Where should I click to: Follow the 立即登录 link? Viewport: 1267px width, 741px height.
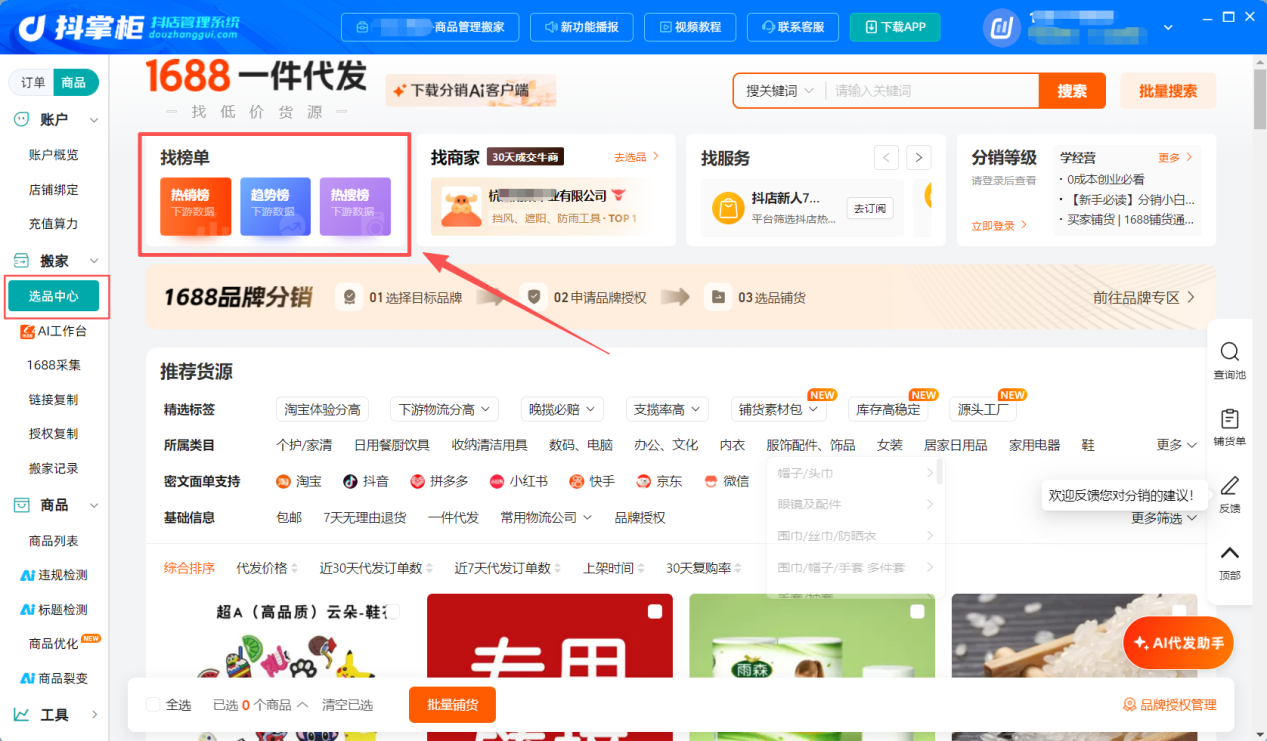pos(999,226)
